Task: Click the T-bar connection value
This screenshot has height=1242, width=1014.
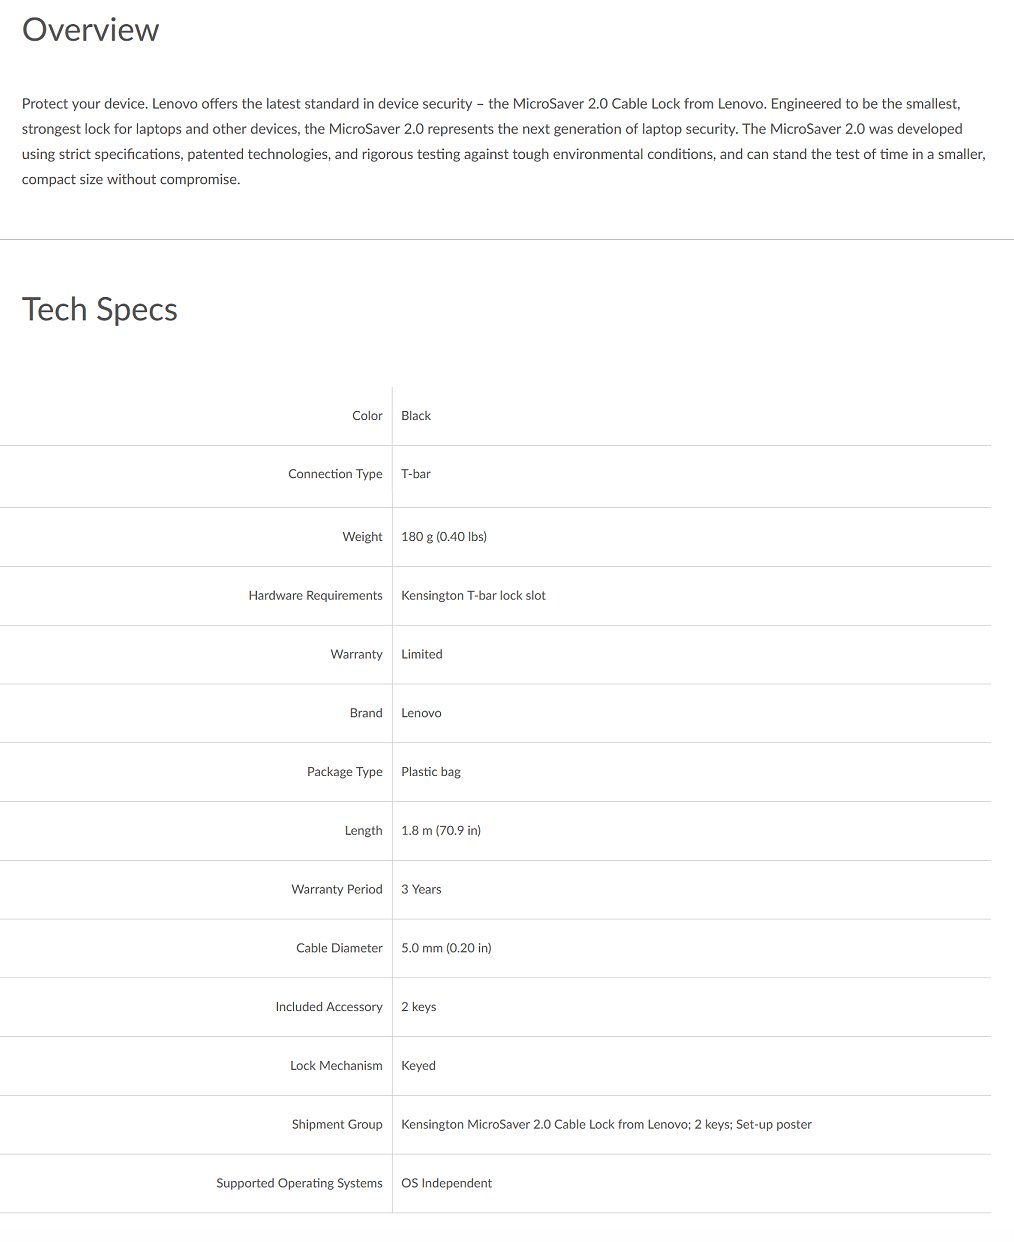Action: point(416,474)
